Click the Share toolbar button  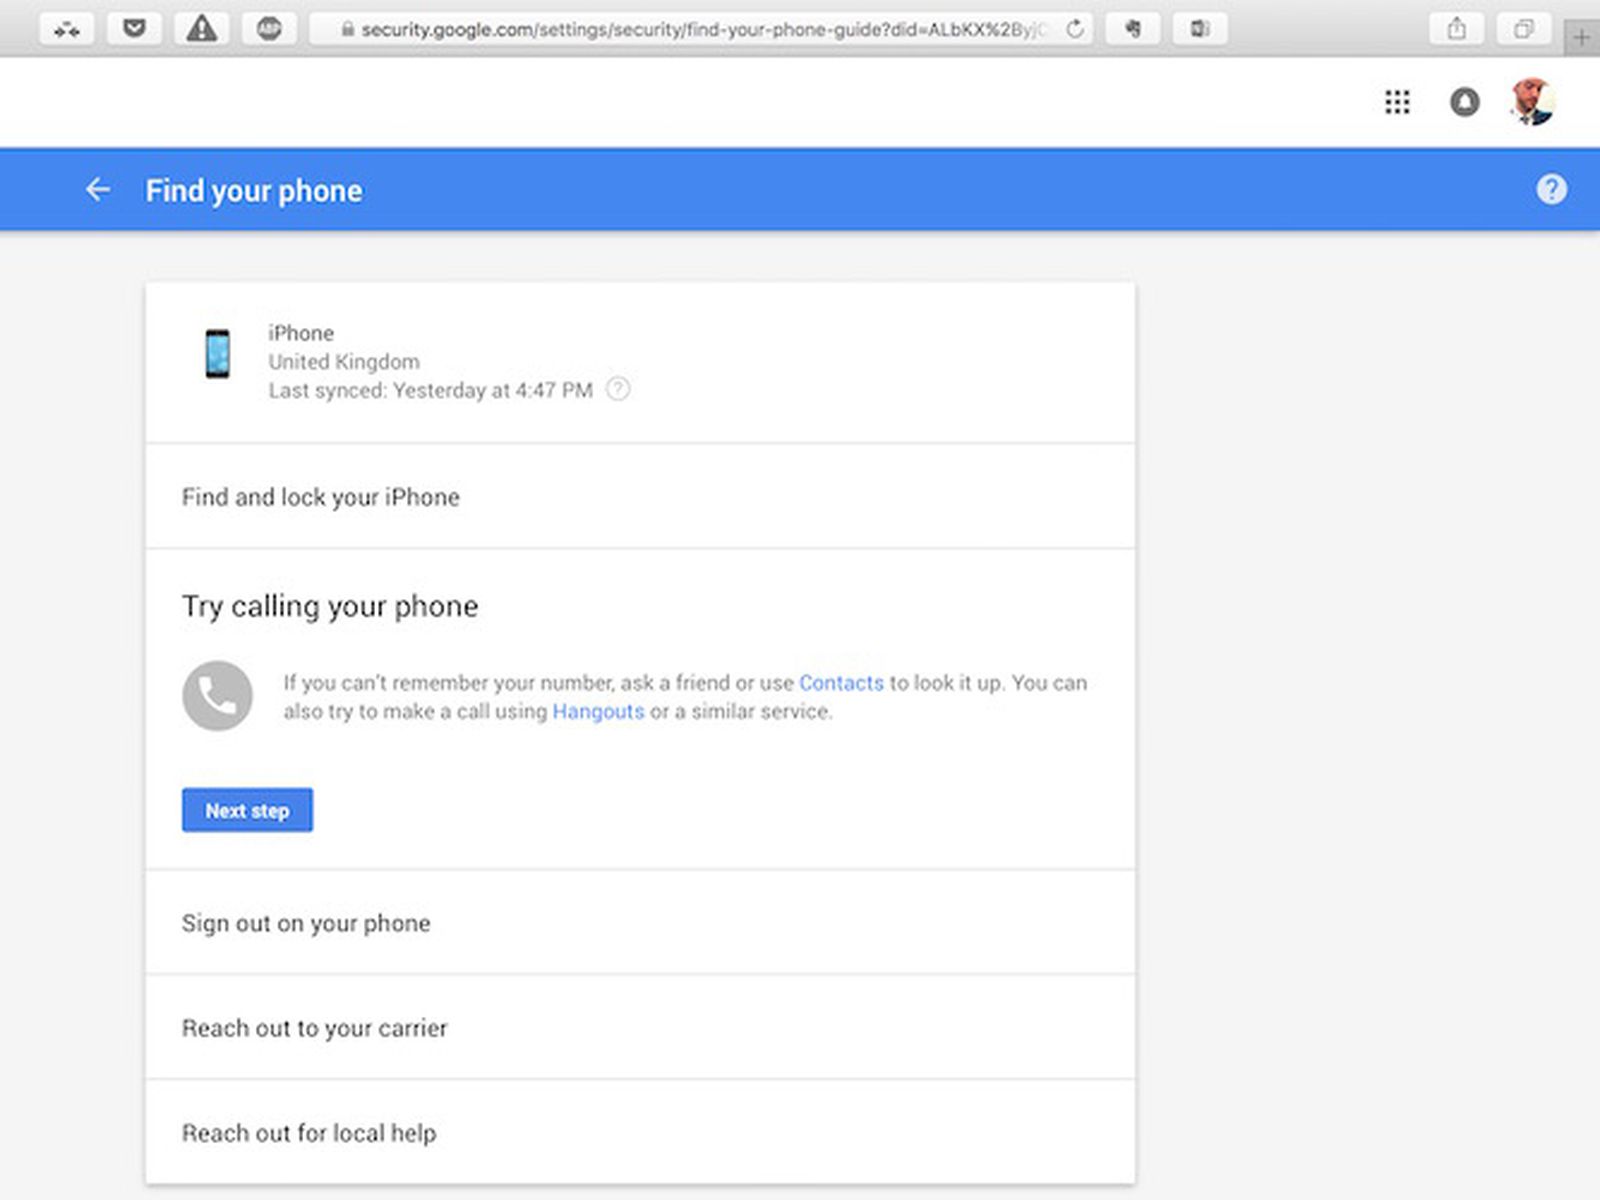1457,29
